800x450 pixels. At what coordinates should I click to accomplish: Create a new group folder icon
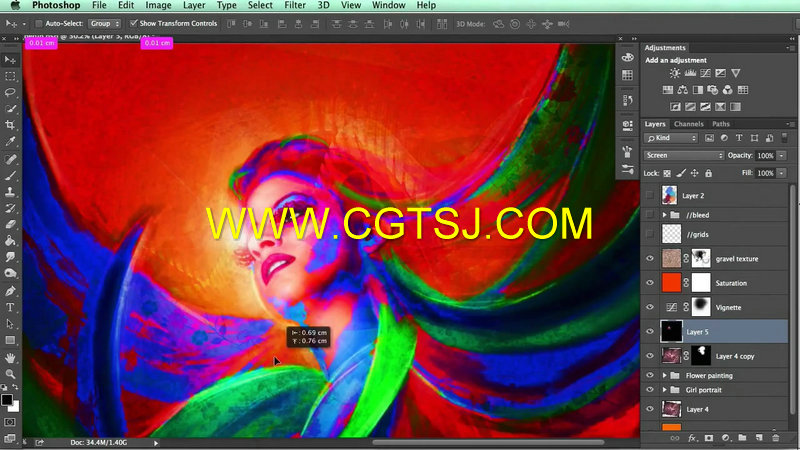coord(742,438)
